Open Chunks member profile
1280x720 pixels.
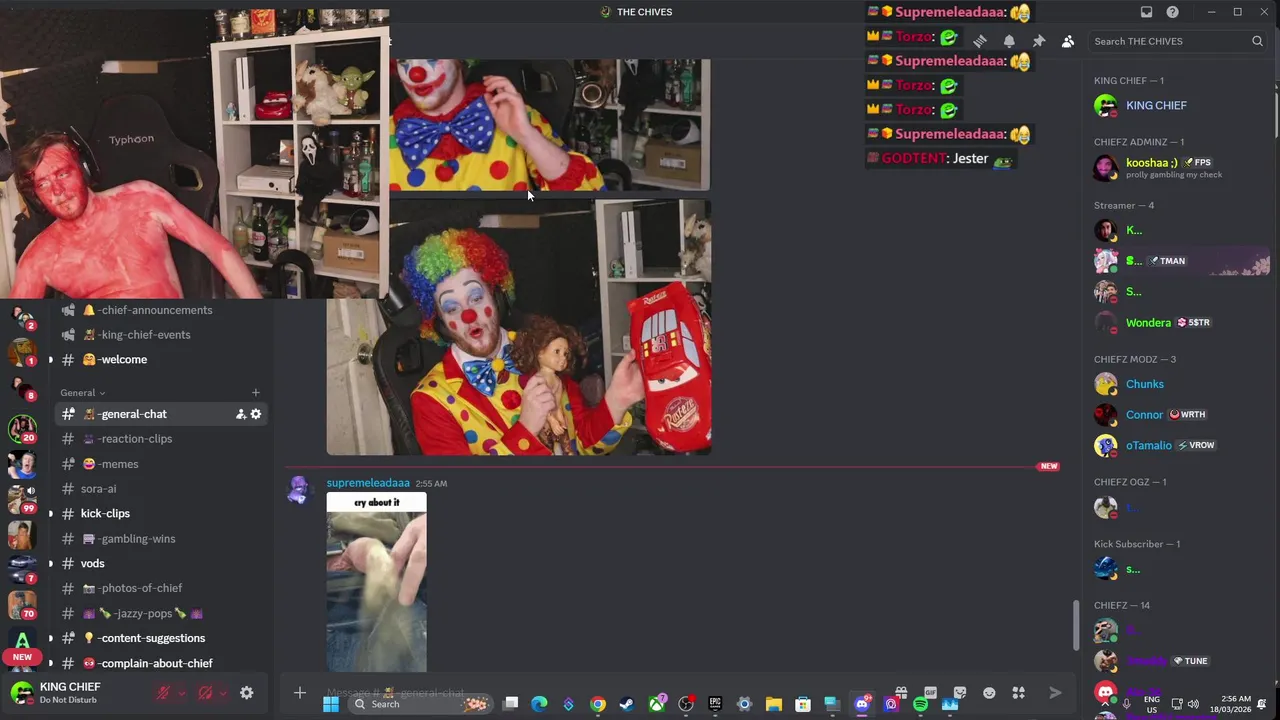click(1178, 384)
